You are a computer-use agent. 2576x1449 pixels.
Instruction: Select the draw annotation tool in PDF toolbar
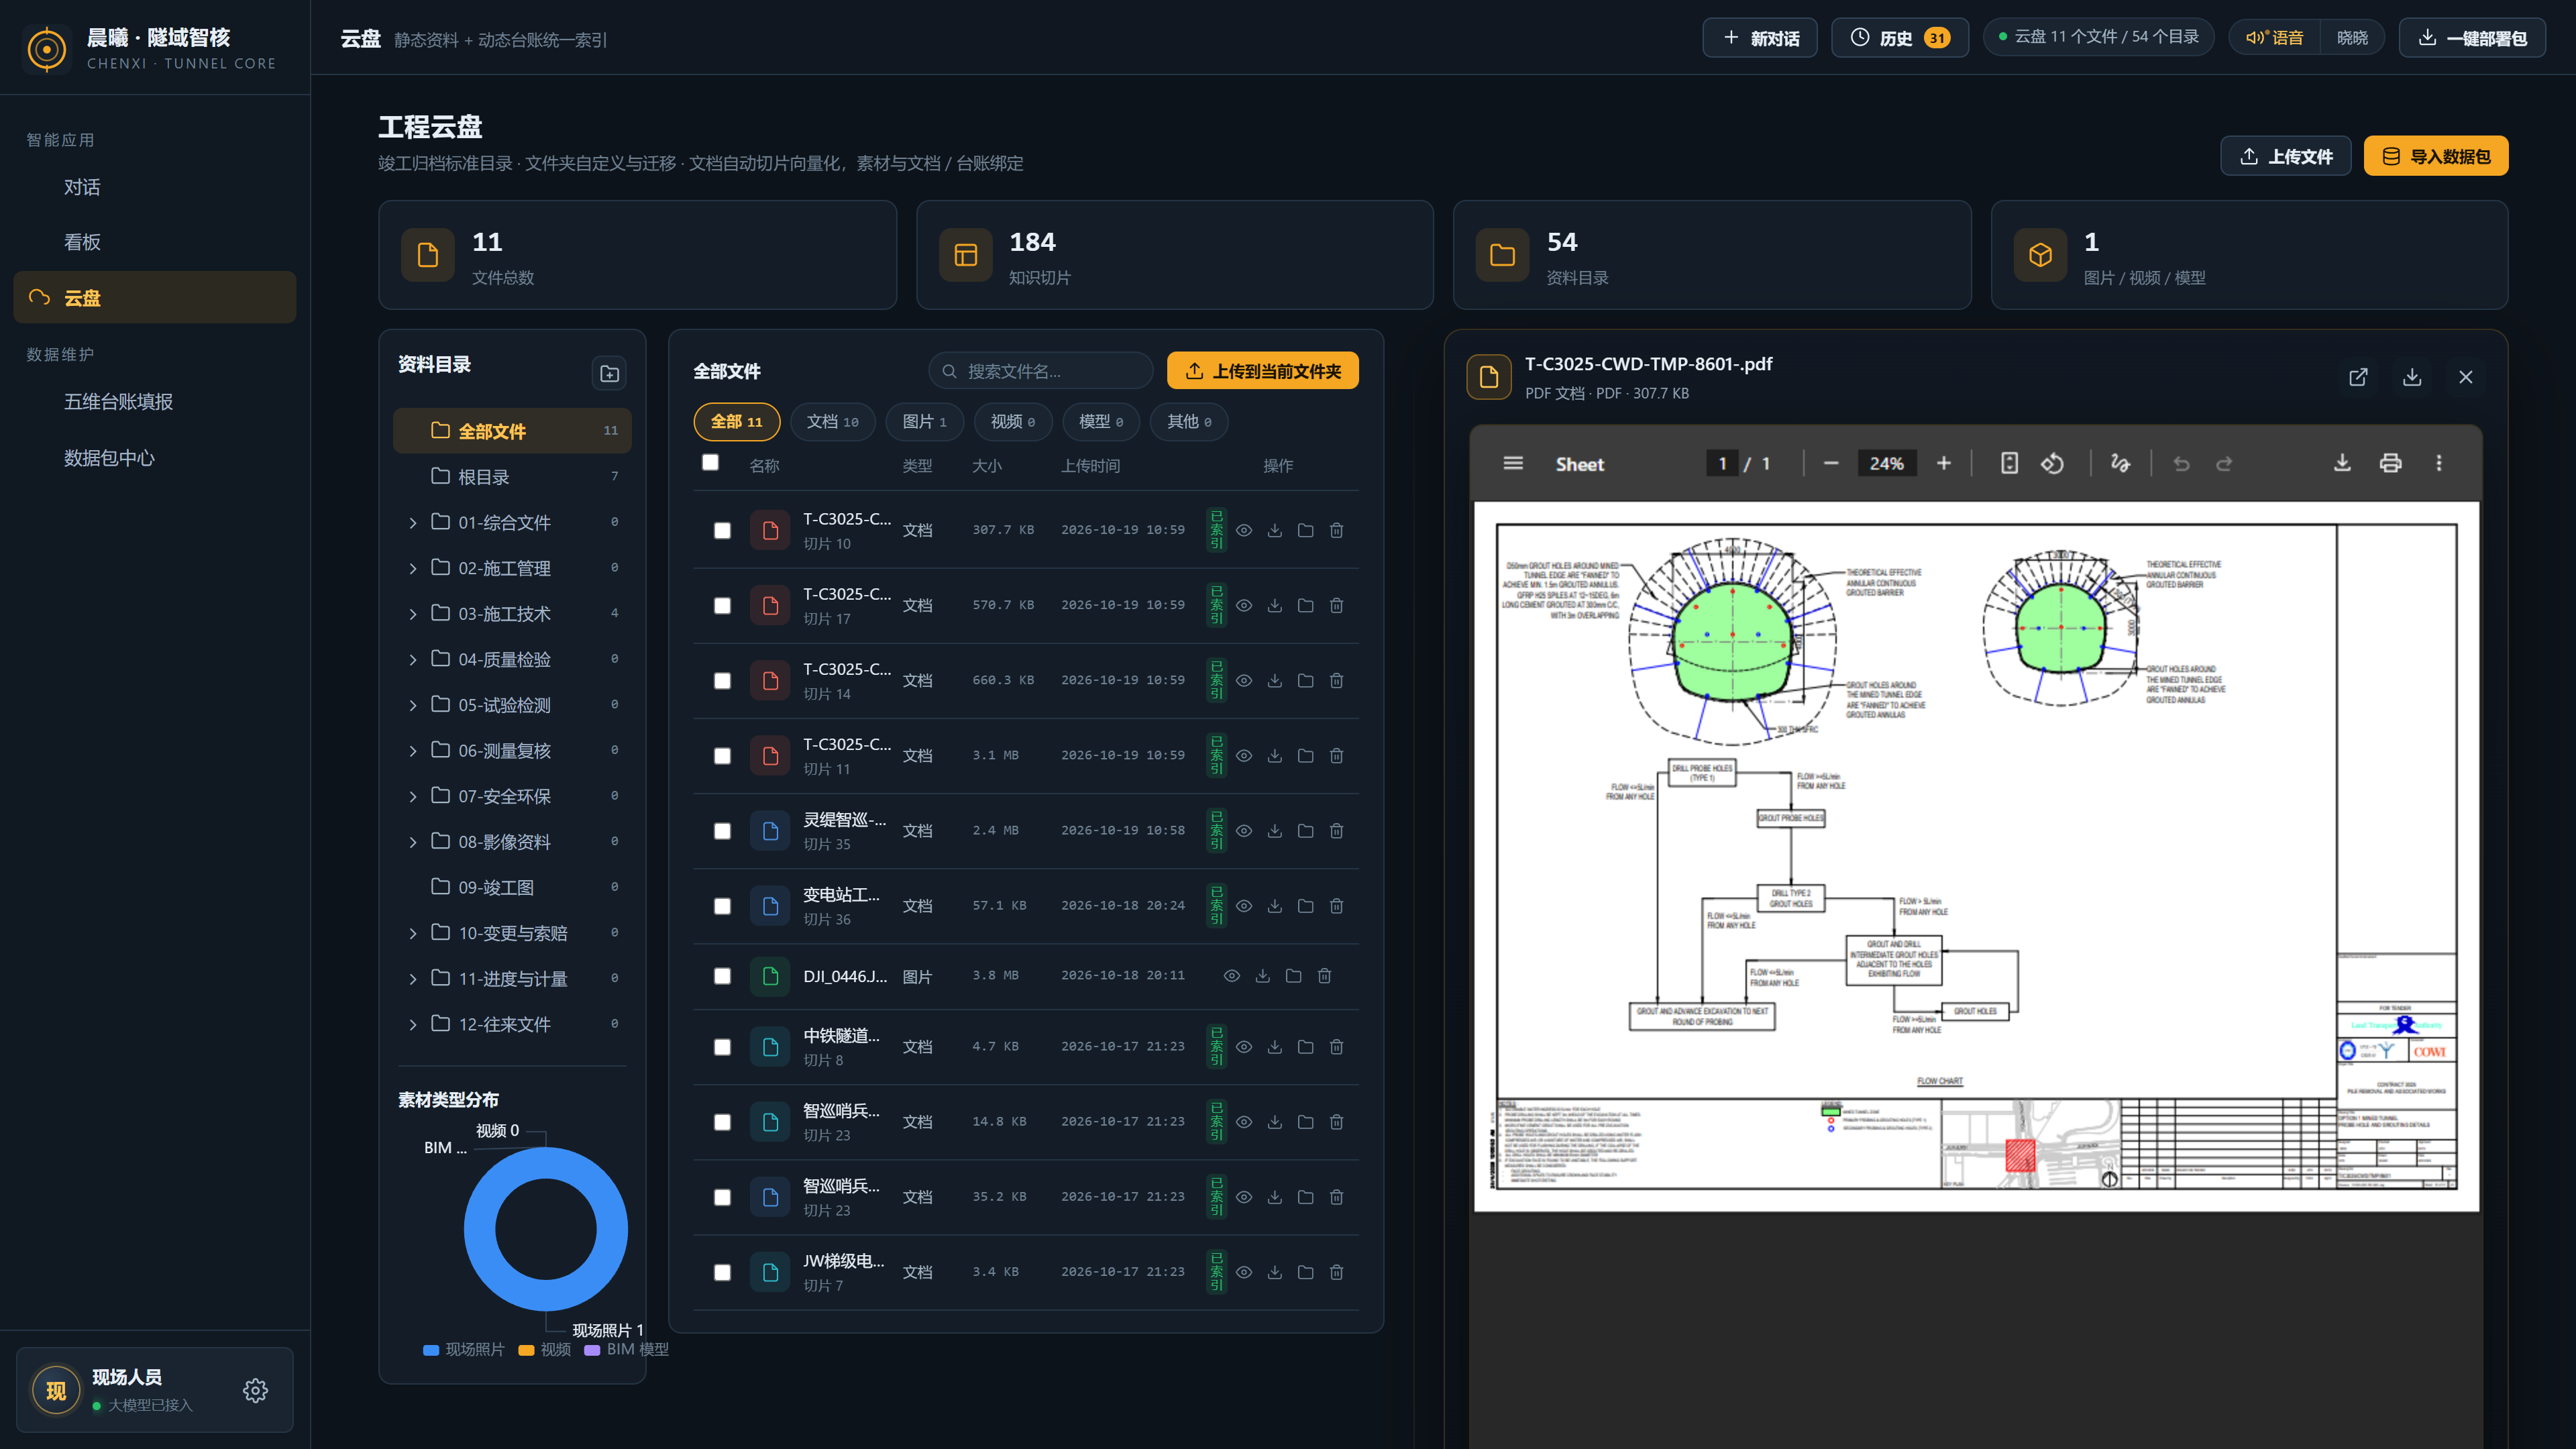(2120, 463)
